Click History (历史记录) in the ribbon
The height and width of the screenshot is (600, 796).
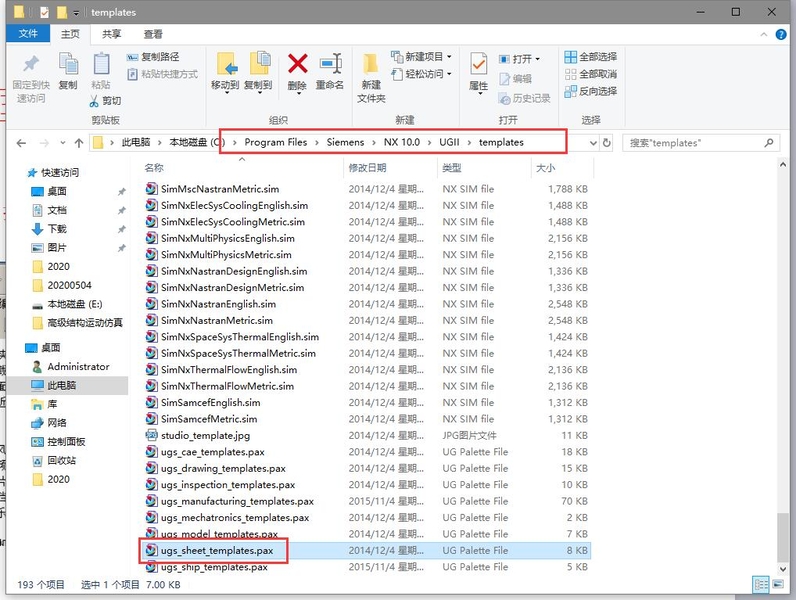pos(524,98)
